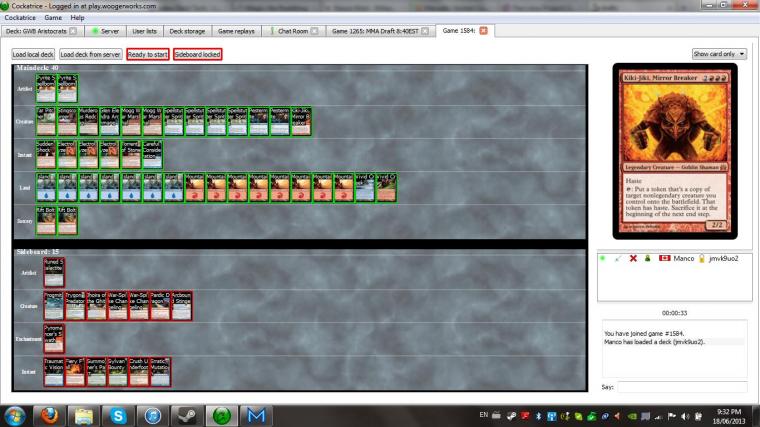Click the Bluetooth tray icon

pos(538,416)
